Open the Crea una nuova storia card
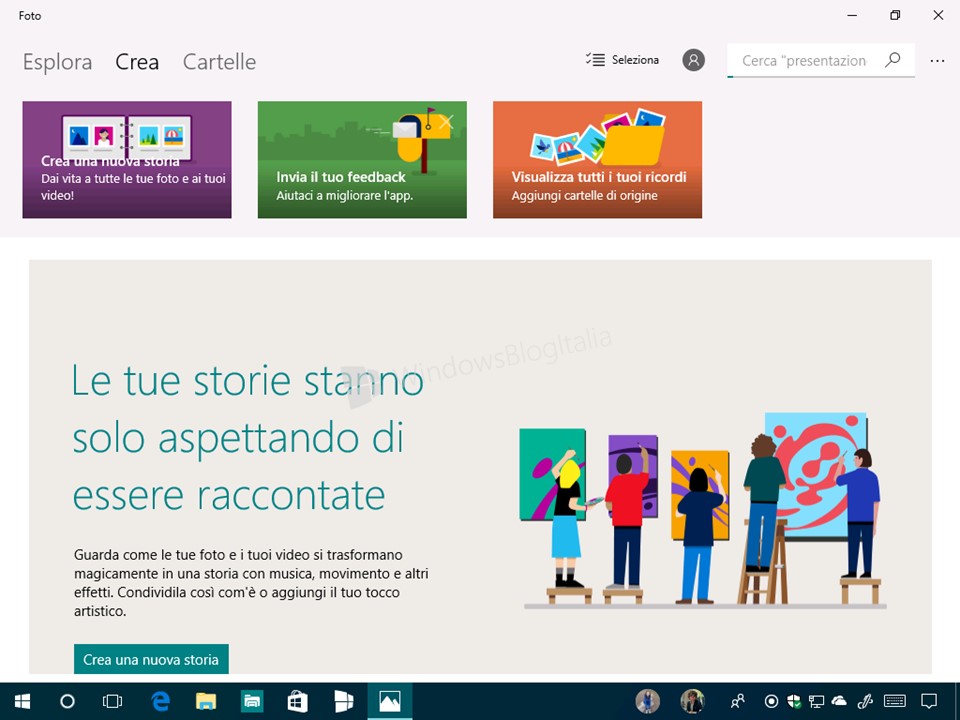 pyautogui.click(x=127, y=160)
